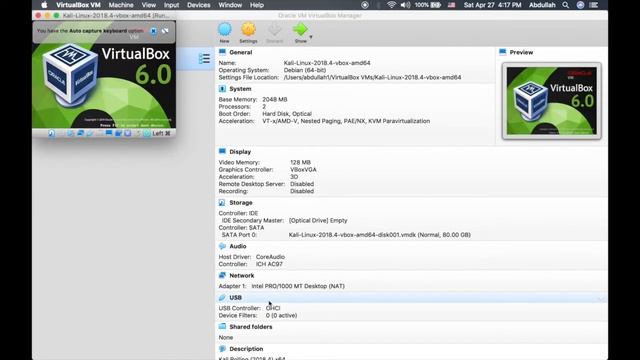
Task: Click the Shared folders section icon
Action: tap(222, 327)
